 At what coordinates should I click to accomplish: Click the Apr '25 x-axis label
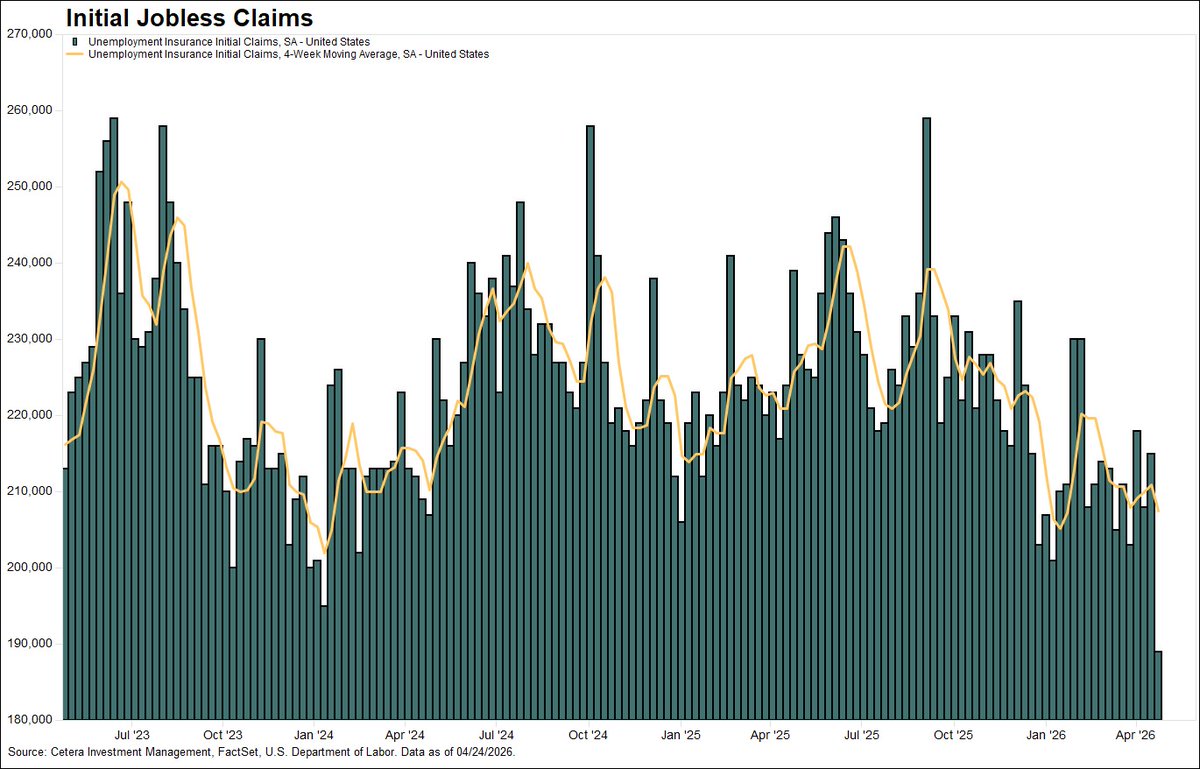pos(771,734)
